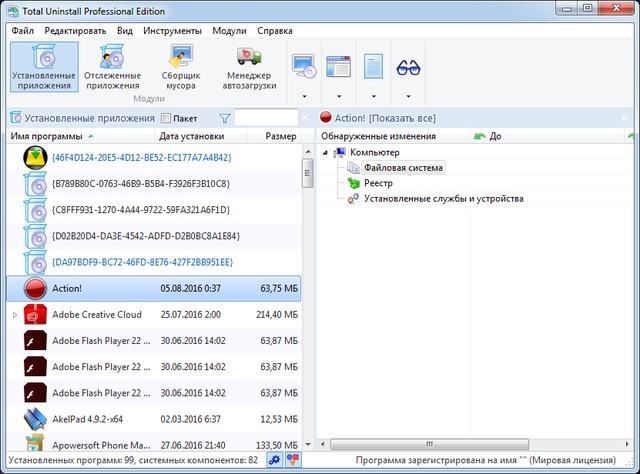Open dropdown under the binoculars icon
Image resolution: width=640 pixels, height=474 pixels.
click(409, 97)
